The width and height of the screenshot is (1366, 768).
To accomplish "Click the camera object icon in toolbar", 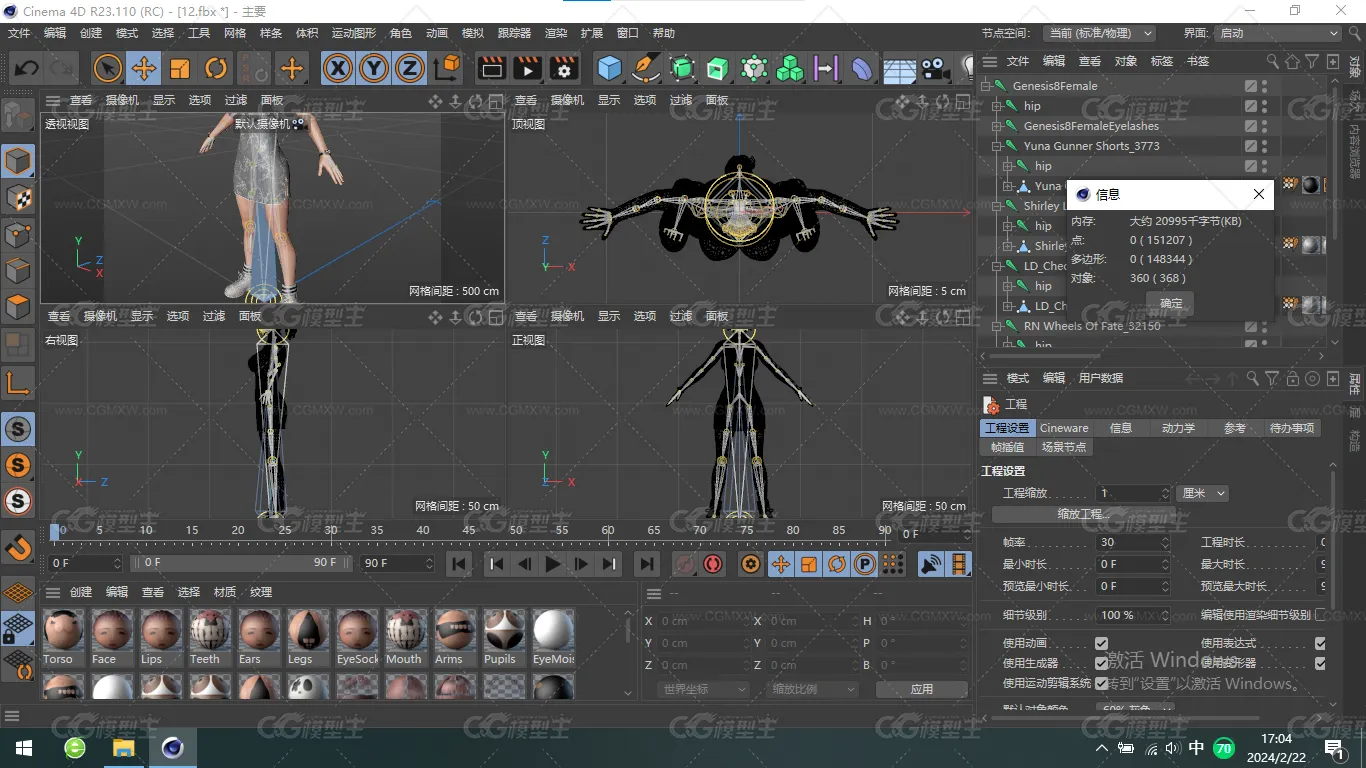I will (935, 68).
